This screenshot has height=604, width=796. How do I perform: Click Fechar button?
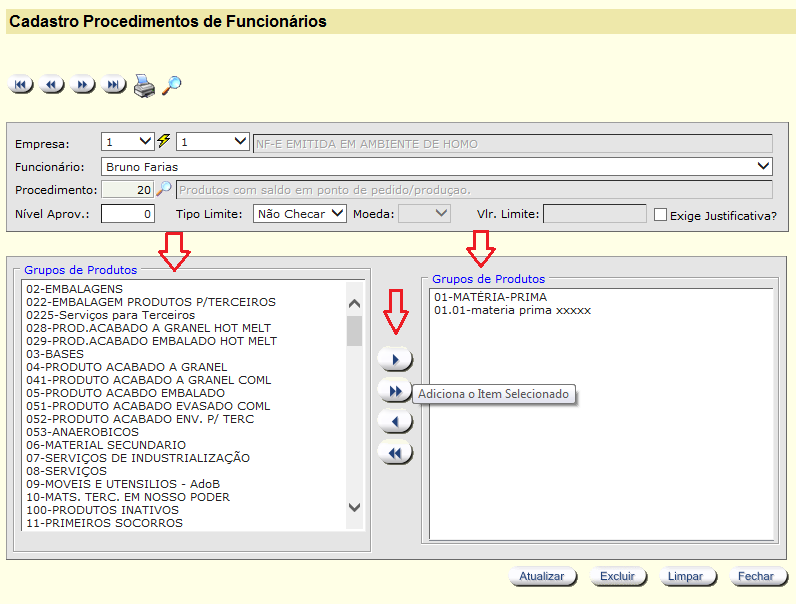(756, 577)
